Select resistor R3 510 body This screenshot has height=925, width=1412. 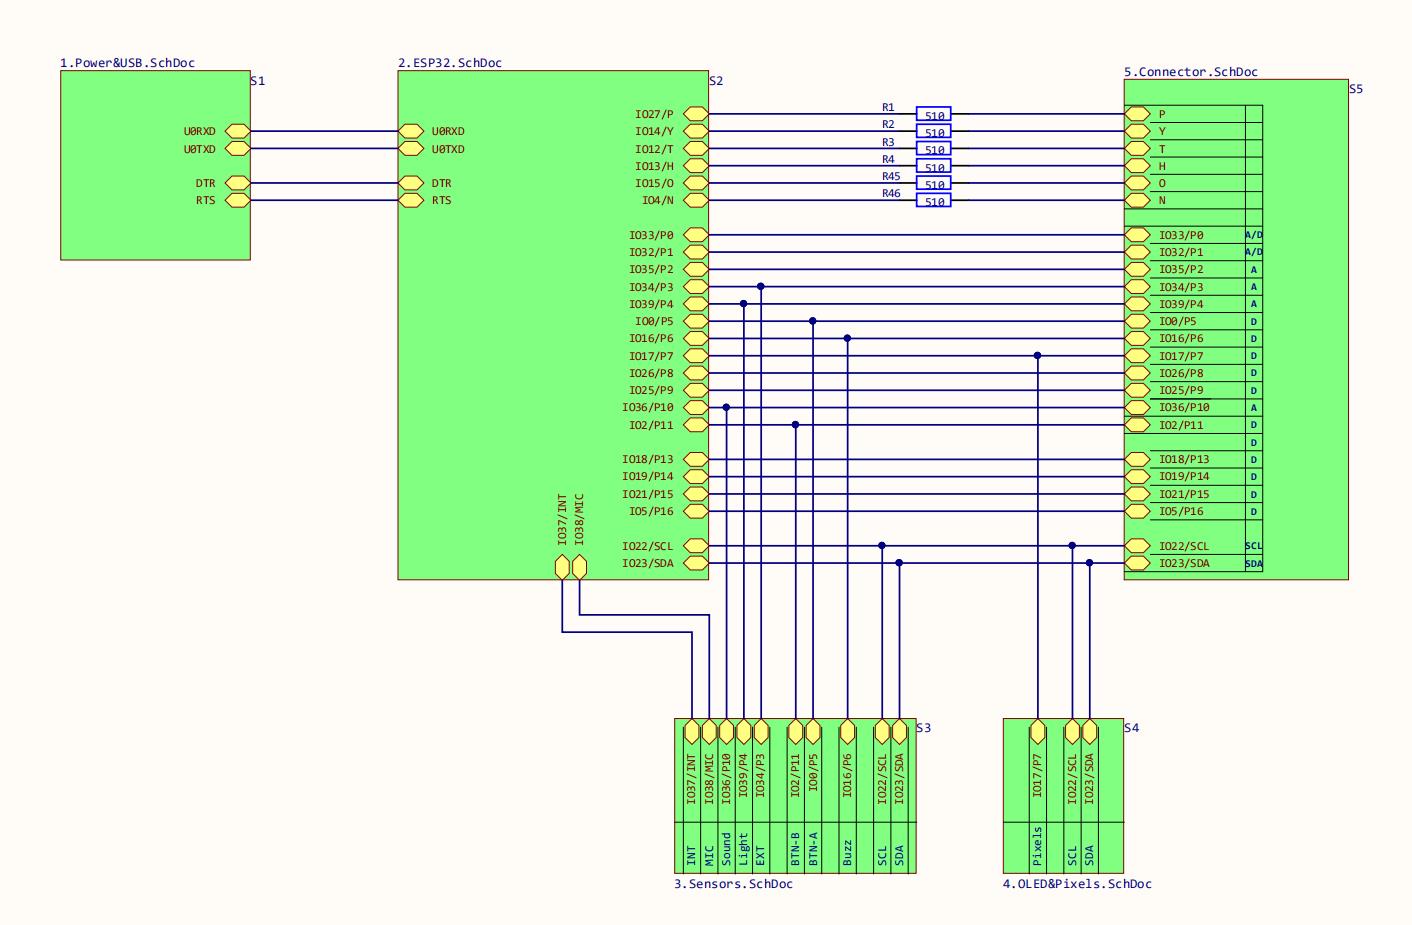pyautogui.click(x=934, y=148)
